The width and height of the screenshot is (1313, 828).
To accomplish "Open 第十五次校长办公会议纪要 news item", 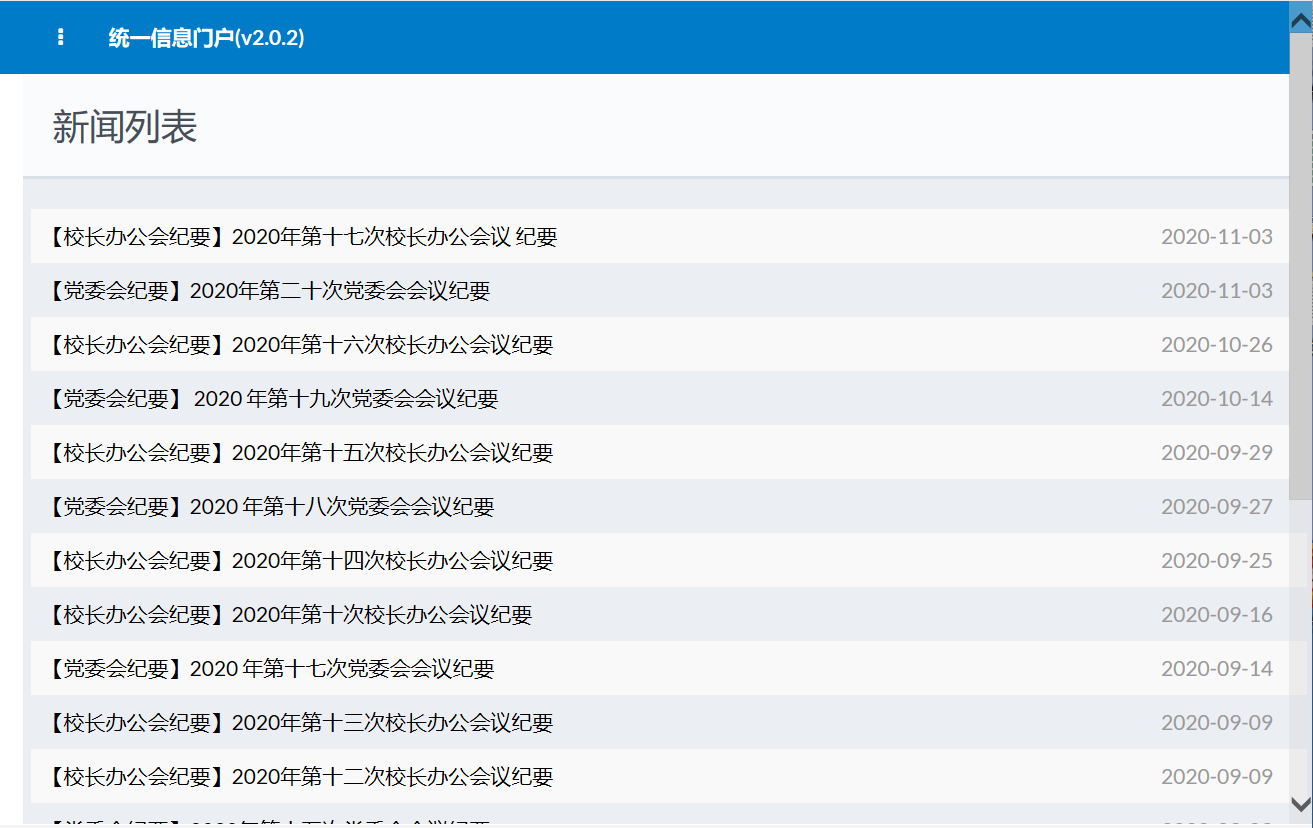I will point(300,453).
